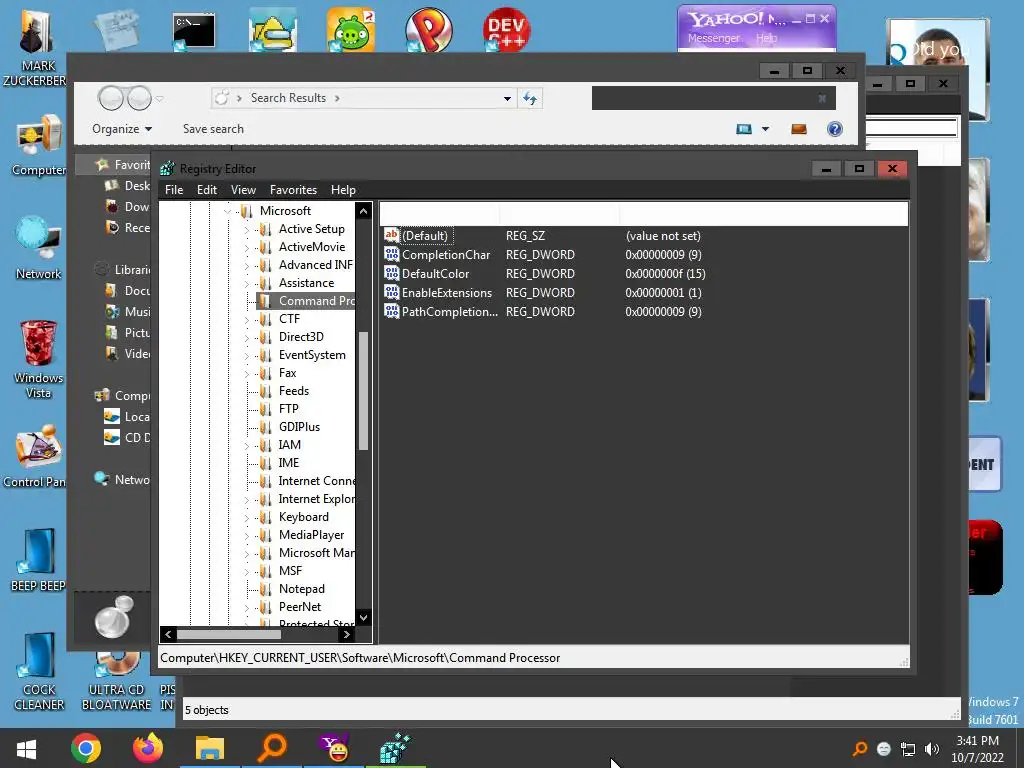1024x768 pixels.
Task: Open the BEEP BEEP desktop shortcut
Action: pyautogui.click(x=39, y=560)
